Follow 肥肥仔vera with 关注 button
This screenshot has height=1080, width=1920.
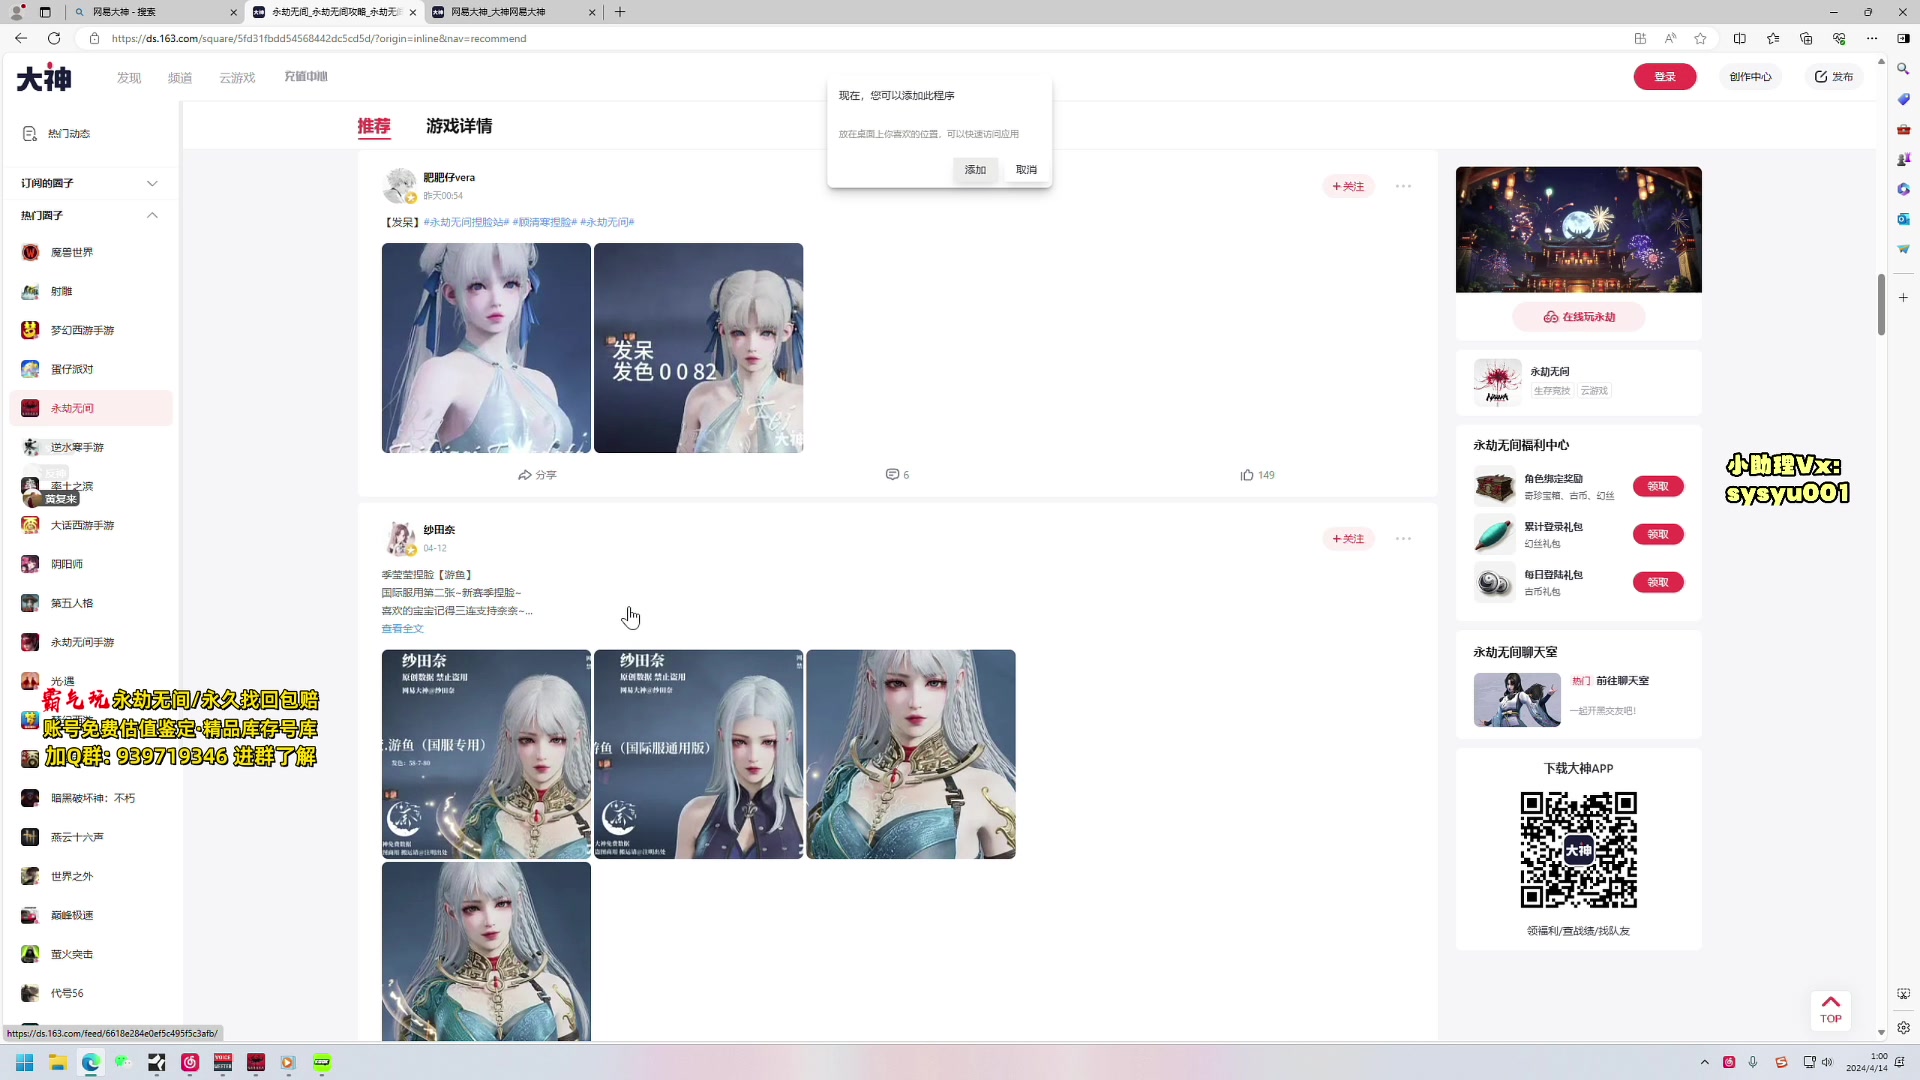(x=1348, y=186)
